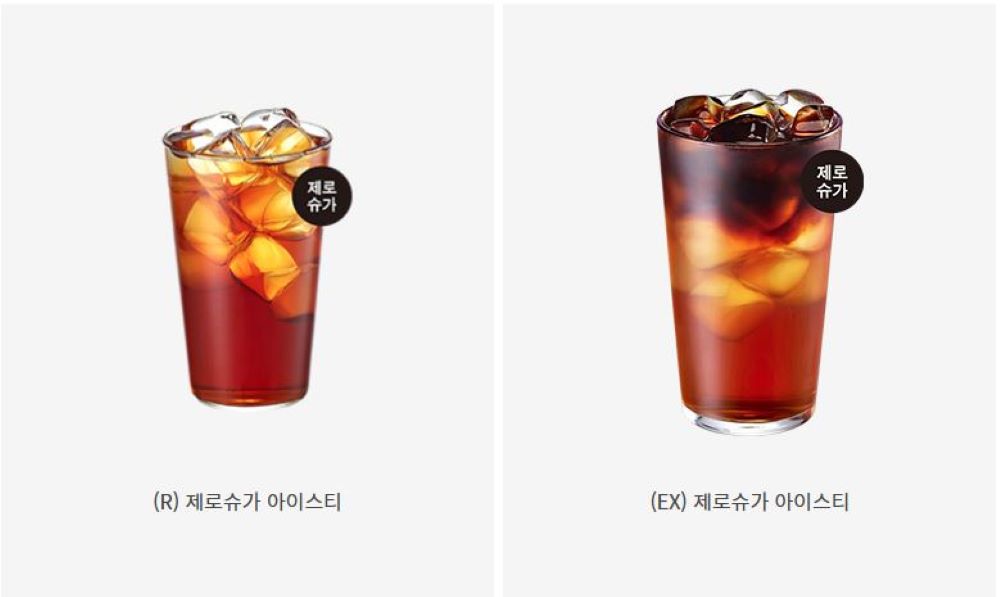Screen dimensions: 1000x597
Task: Select the (EX) 제로슈가 아이스티 product name
Action: tap(749, 501)
